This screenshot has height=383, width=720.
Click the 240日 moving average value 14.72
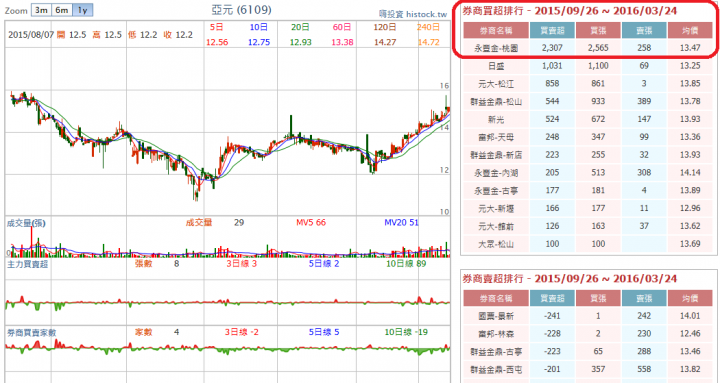click(428, 42)
